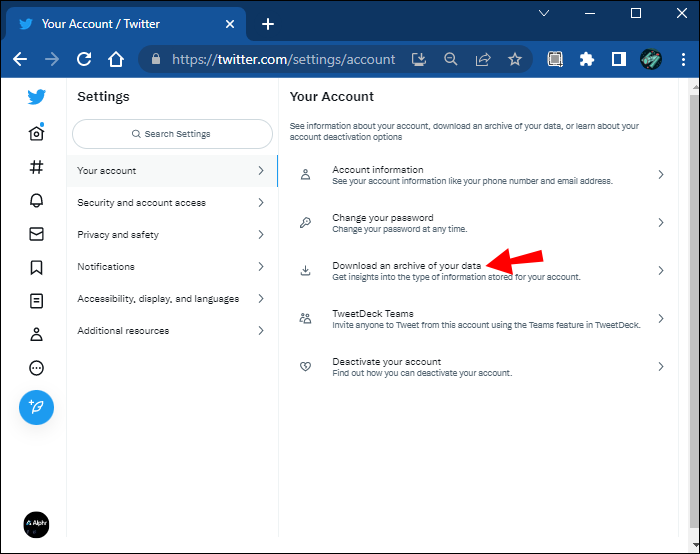This screenshot has height=554, width=700.
Task: Click the share page icon in address bar
Action: tap(483, 59)
